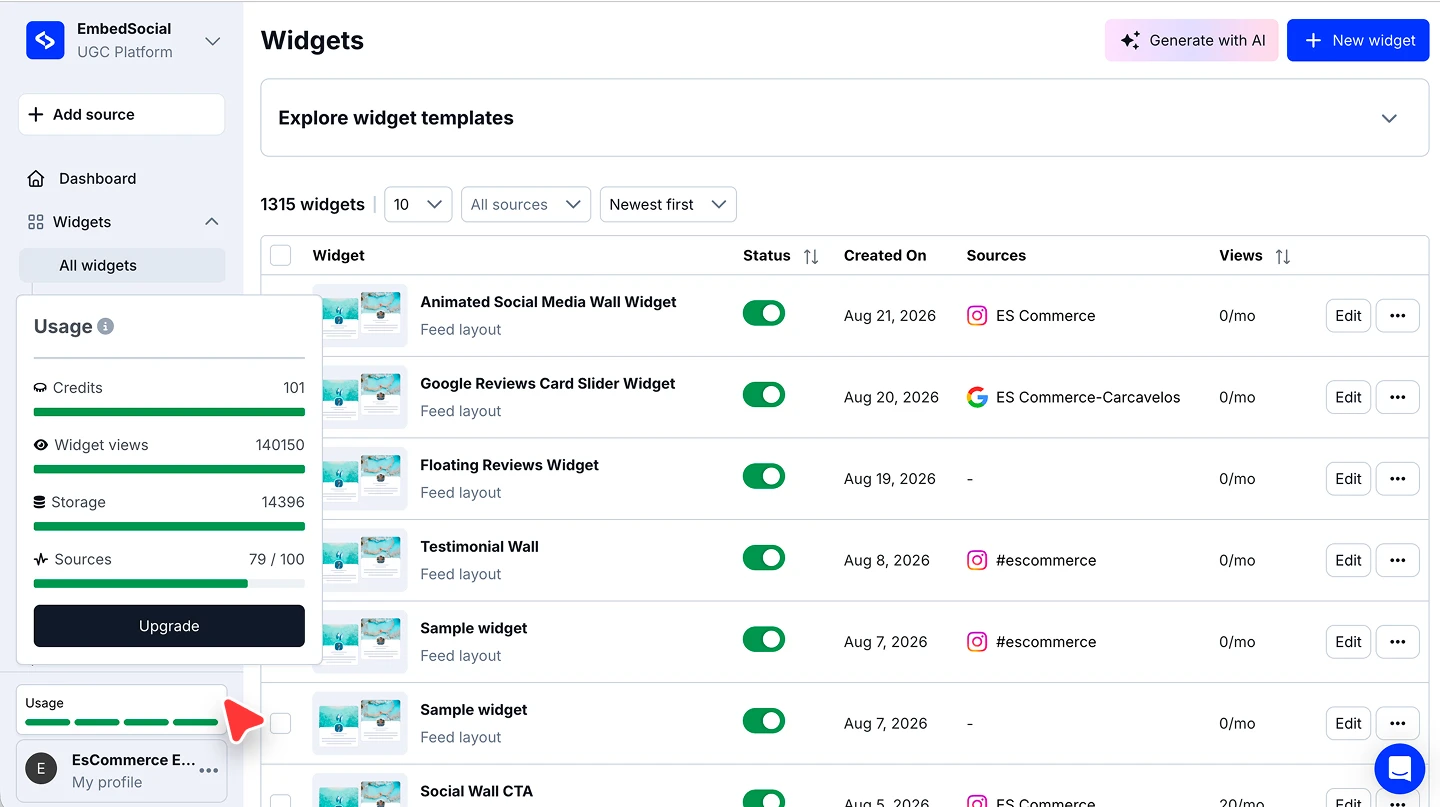Click the Widget views eye icon
This screenshot has height=807, width=1440.
[x=41, y=445]
